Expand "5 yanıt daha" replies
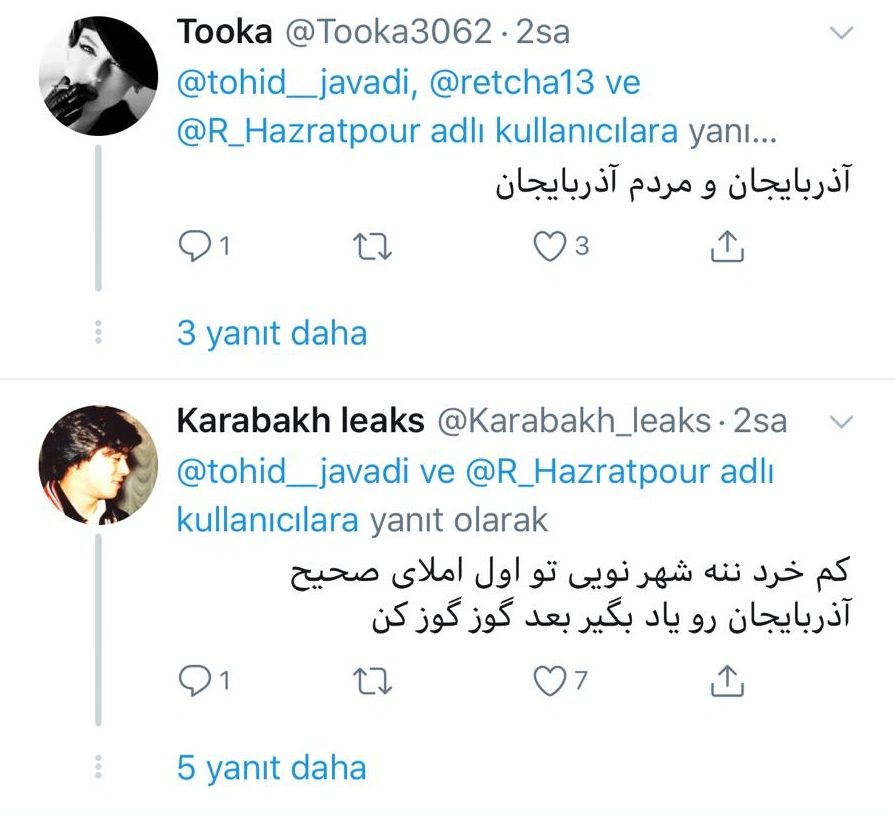 [x=272, y=768]
